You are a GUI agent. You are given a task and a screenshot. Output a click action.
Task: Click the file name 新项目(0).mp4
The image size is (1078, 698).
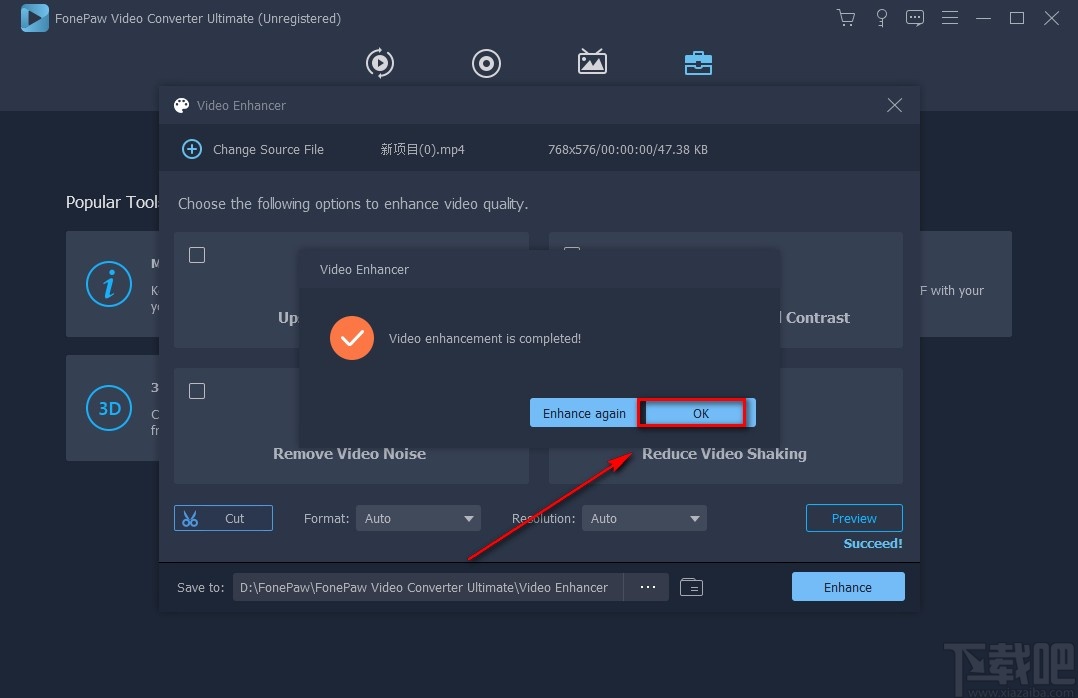click(423, 149)
